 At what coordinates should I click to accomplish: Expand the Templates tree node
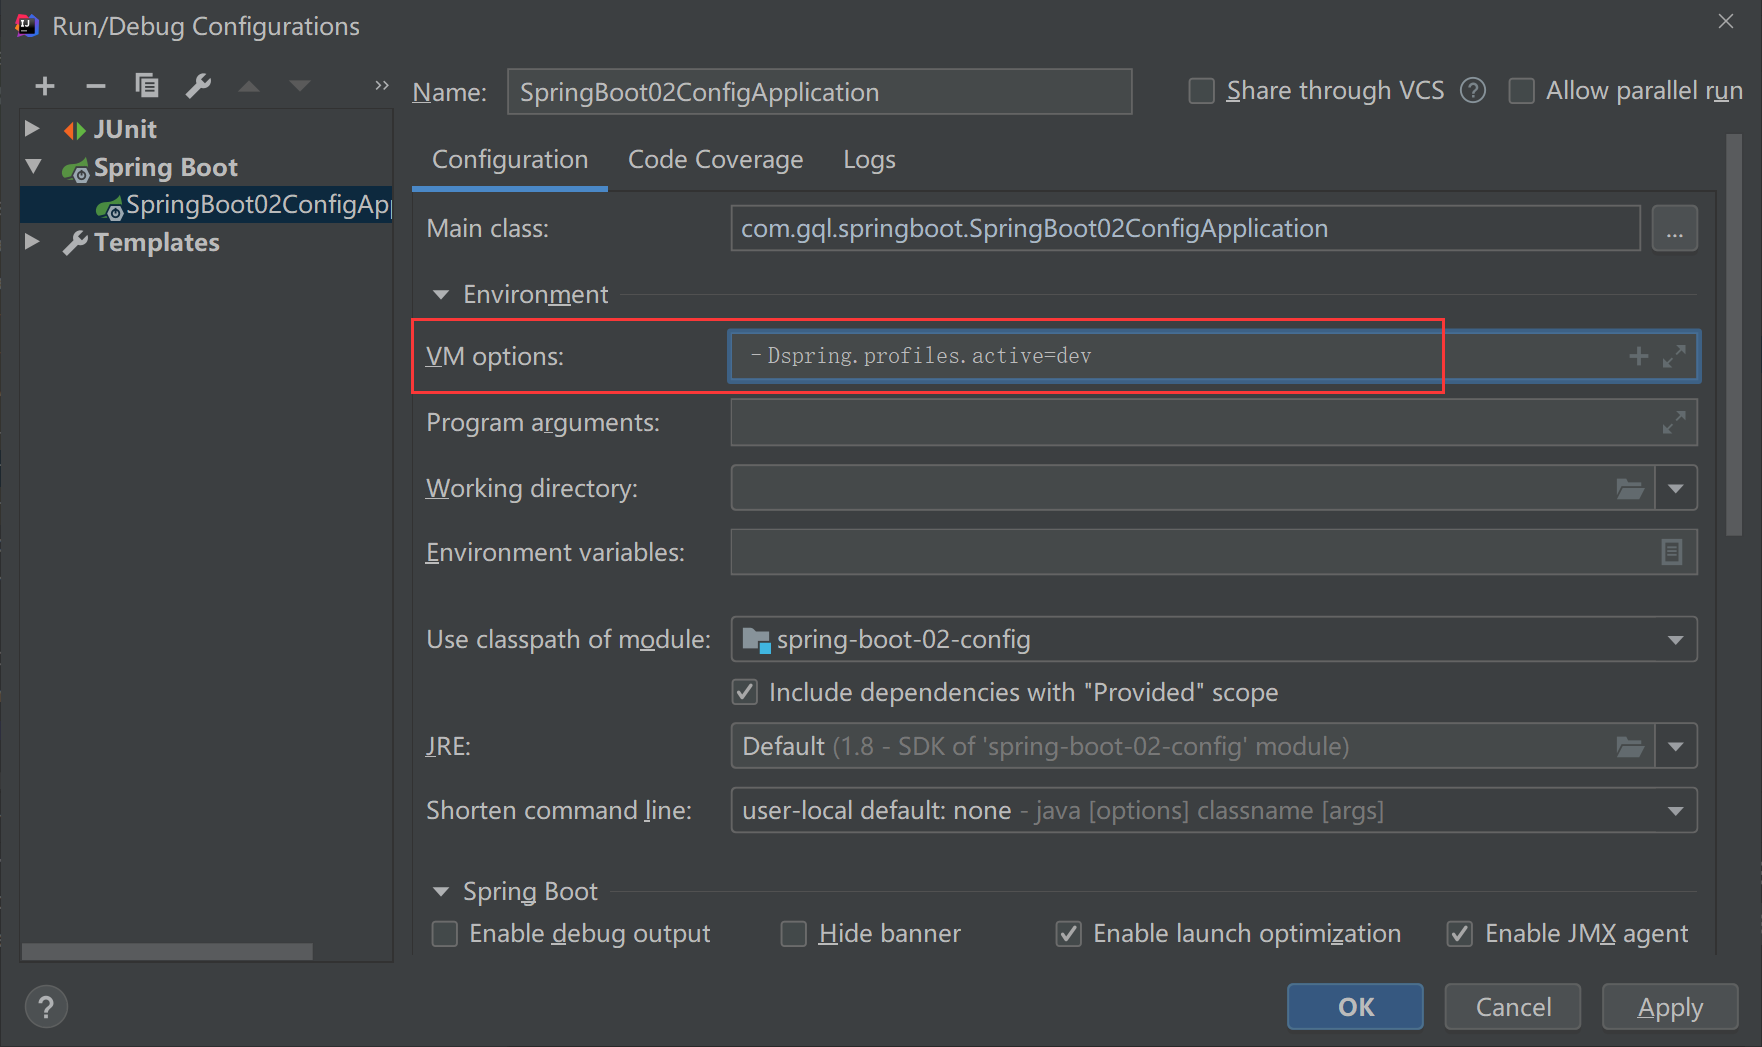[x=32, y=242]
